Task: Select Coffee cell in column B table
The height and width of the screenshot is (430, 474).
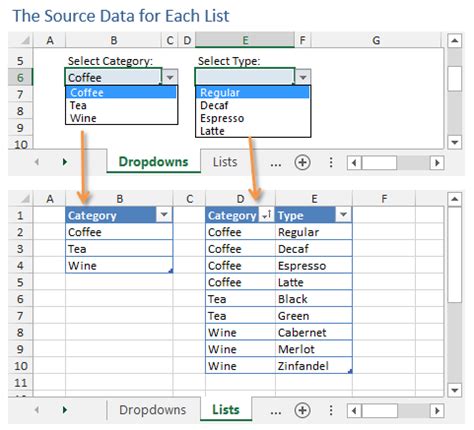Action: coord(119,232)
